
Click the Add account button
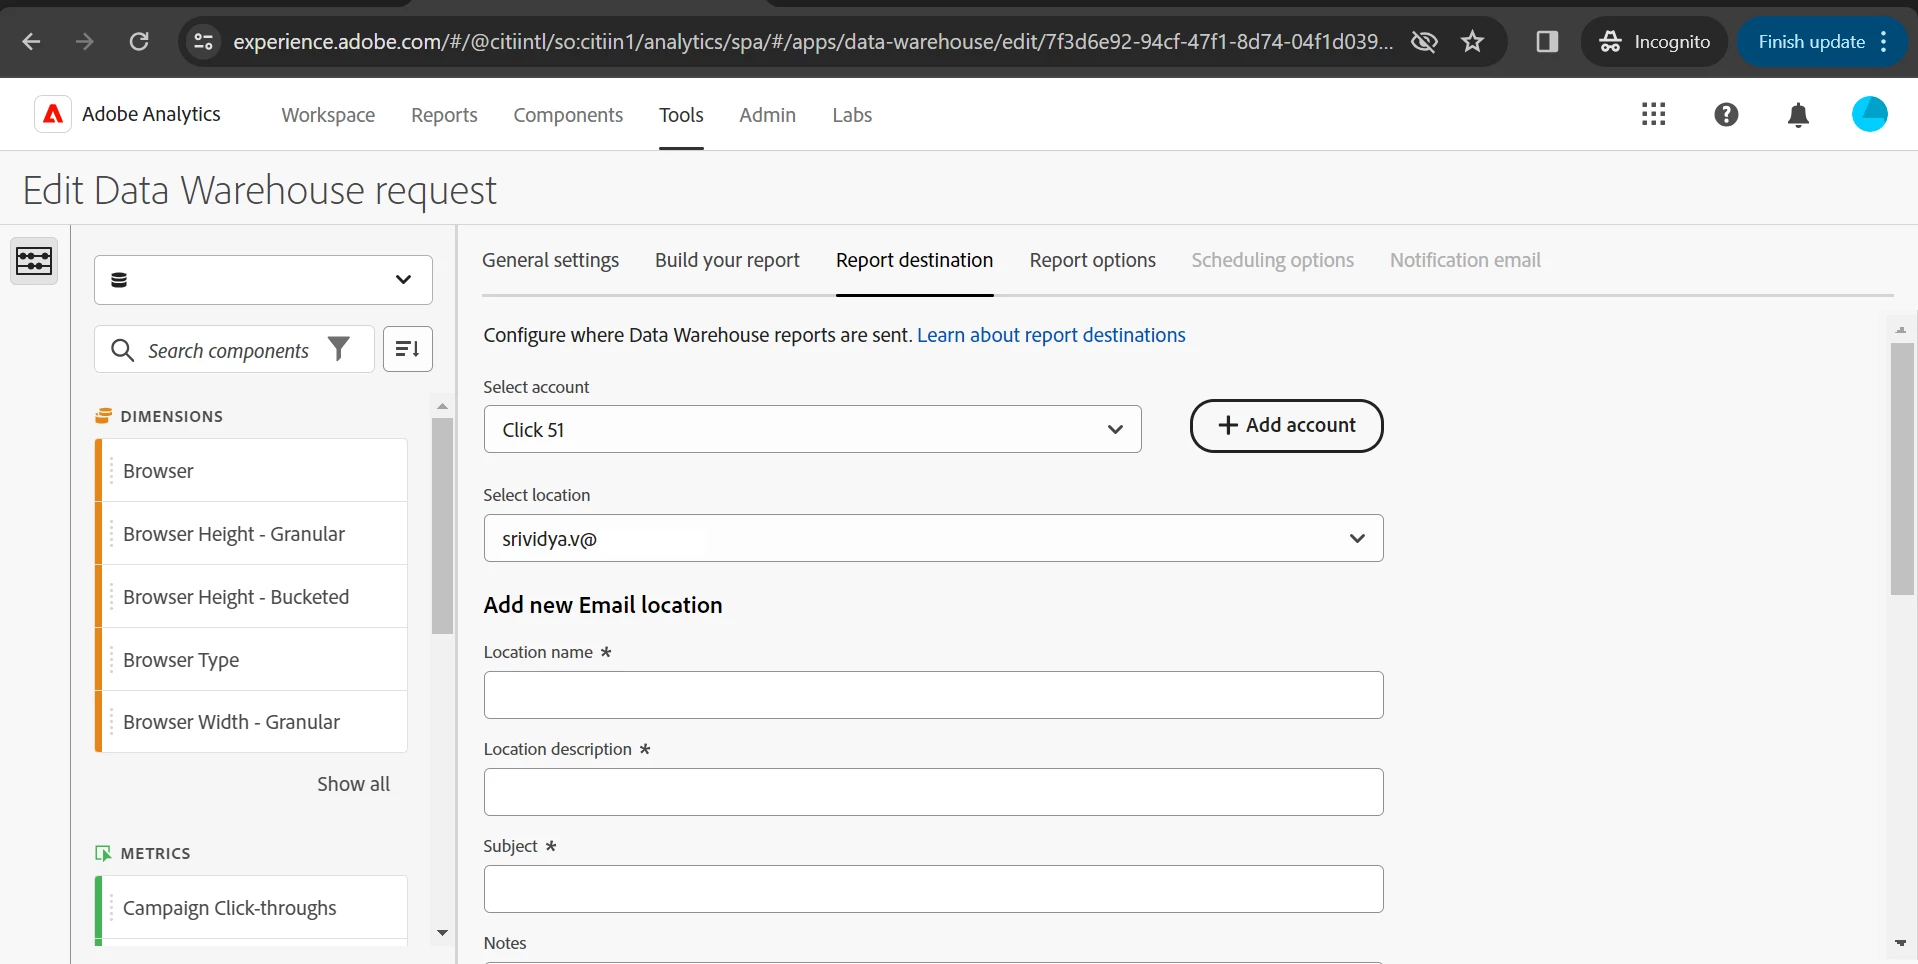pos(1286,426)
